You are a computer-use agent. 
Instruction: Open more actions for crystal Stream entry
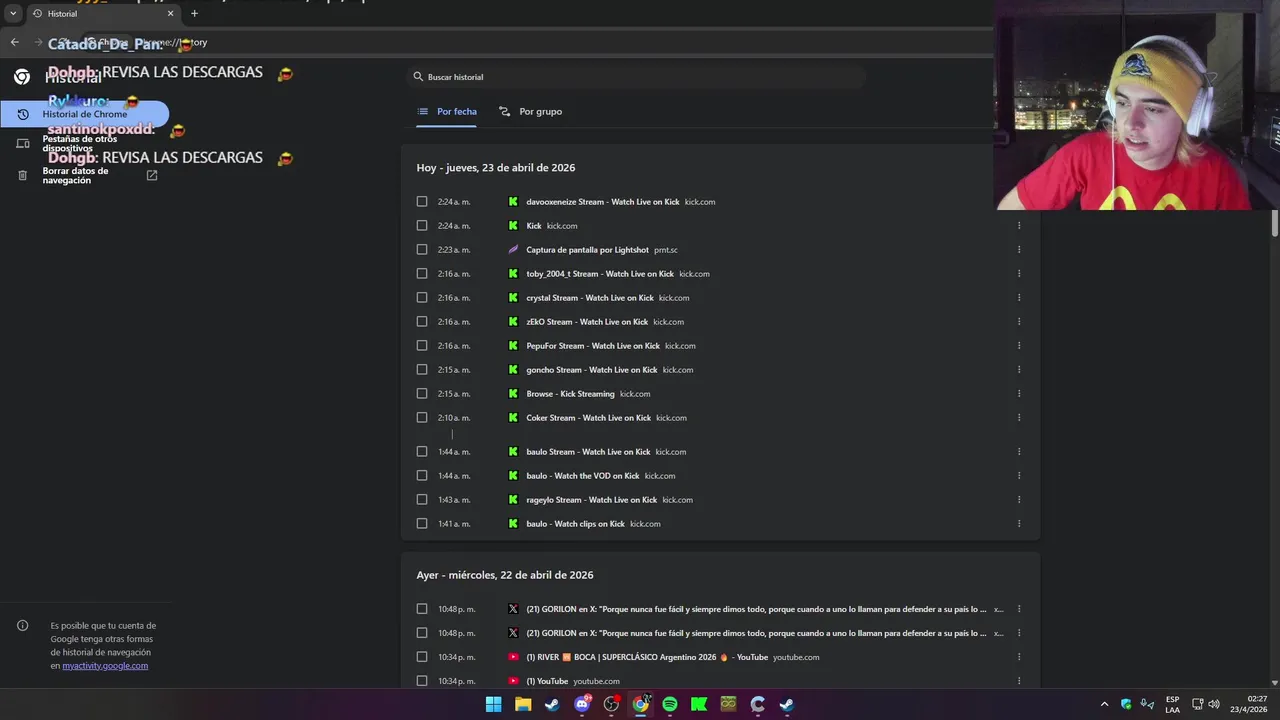coord(1019,298)
